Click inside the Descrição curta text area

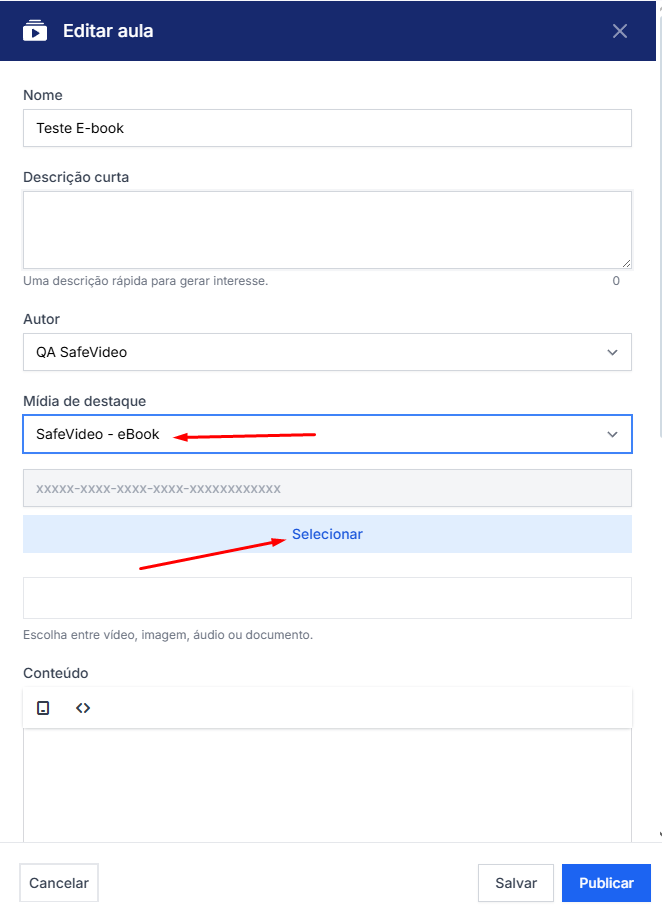[x=327, y=230]
